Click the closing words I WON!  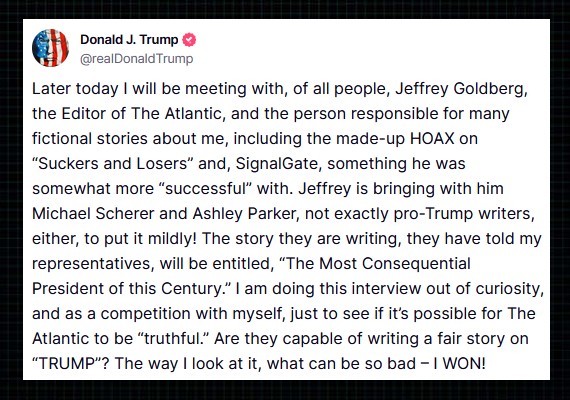coord(459,364)
